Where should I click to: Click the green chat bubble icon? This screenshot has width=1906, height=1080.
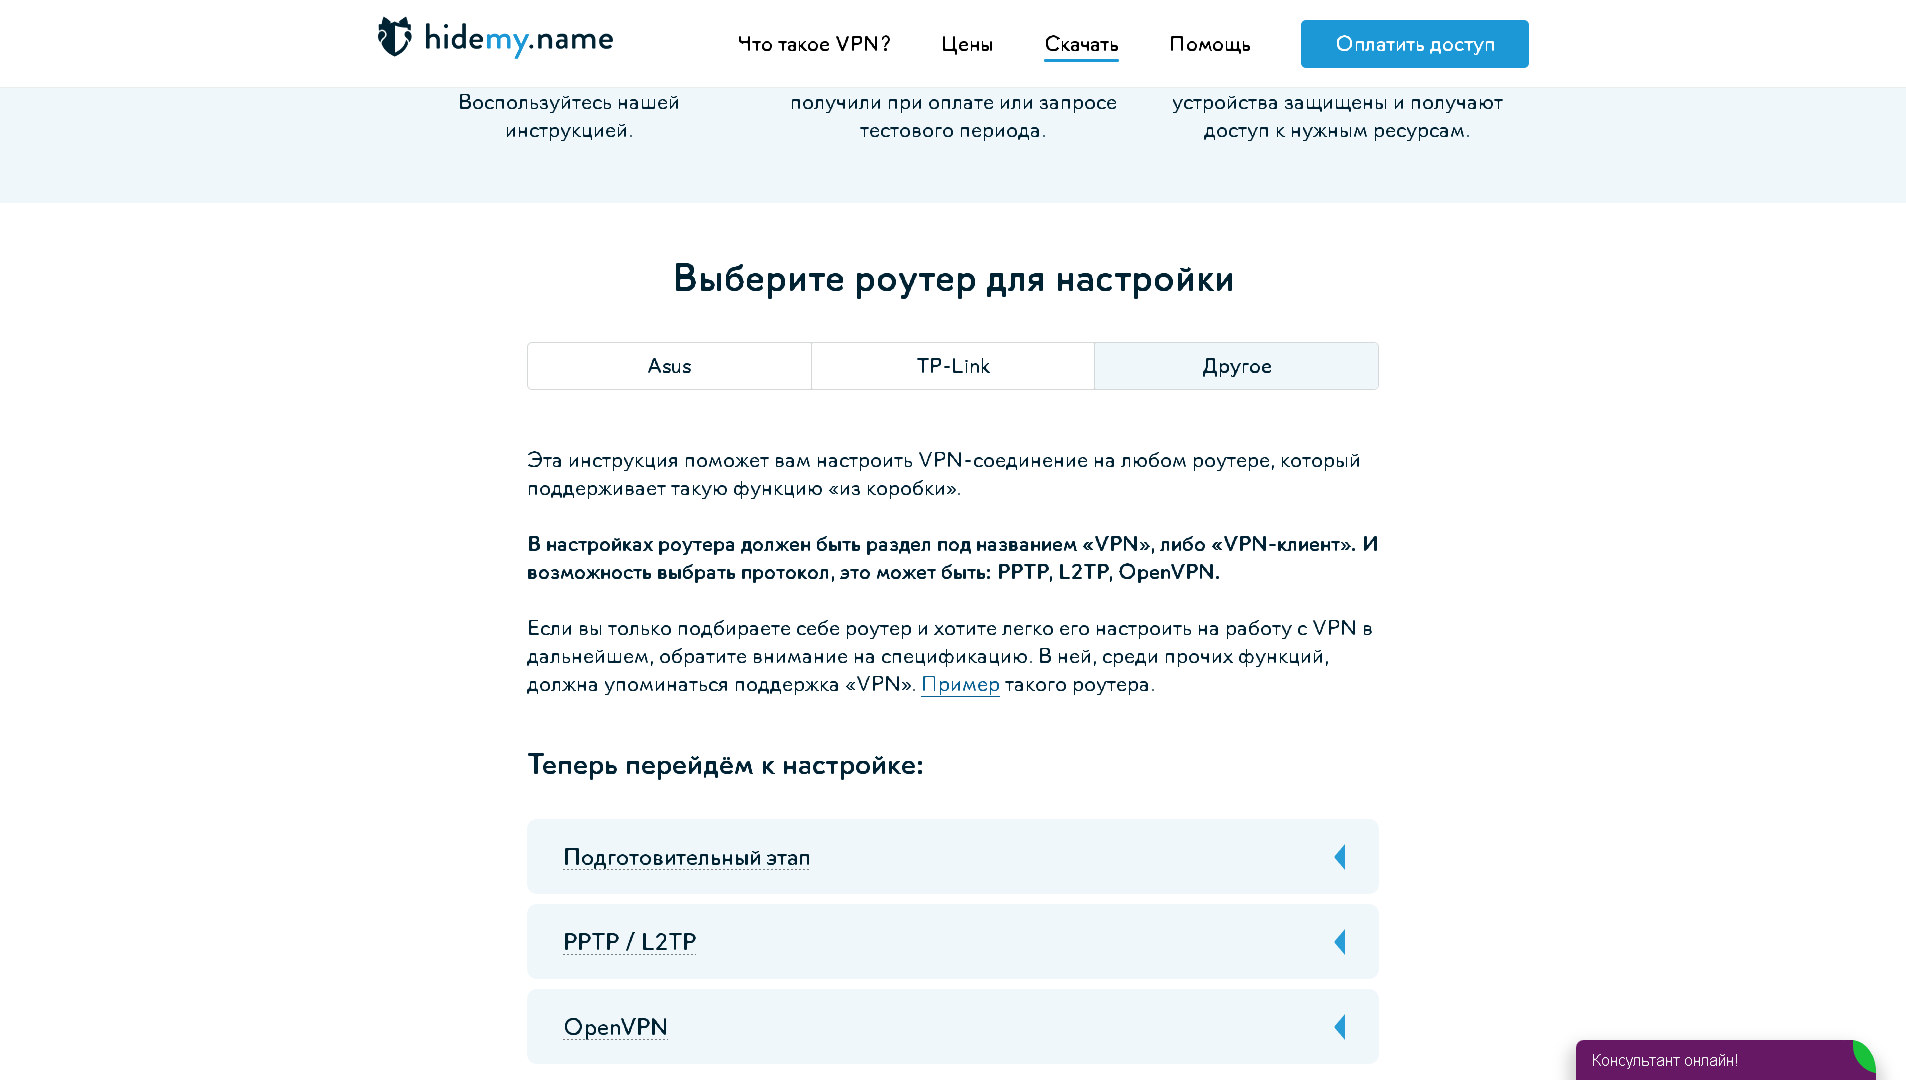coord(1864,1057)
